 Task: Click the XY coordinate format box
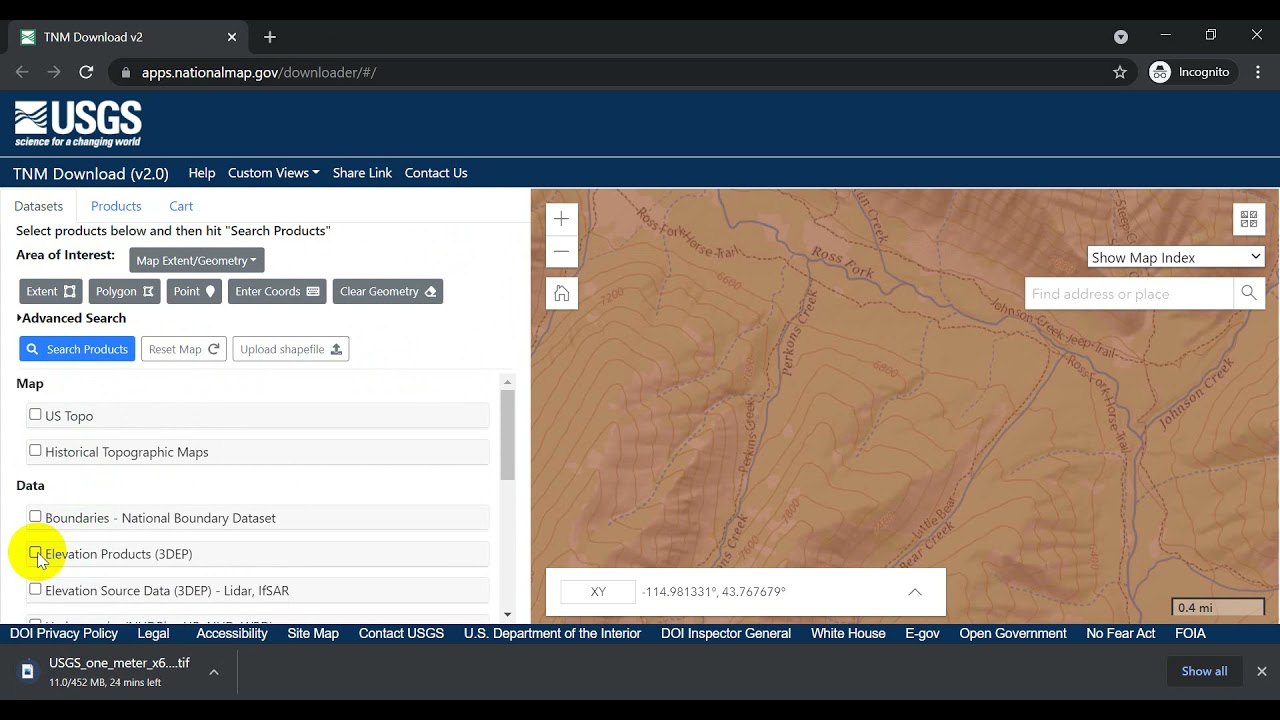[598, 592]
